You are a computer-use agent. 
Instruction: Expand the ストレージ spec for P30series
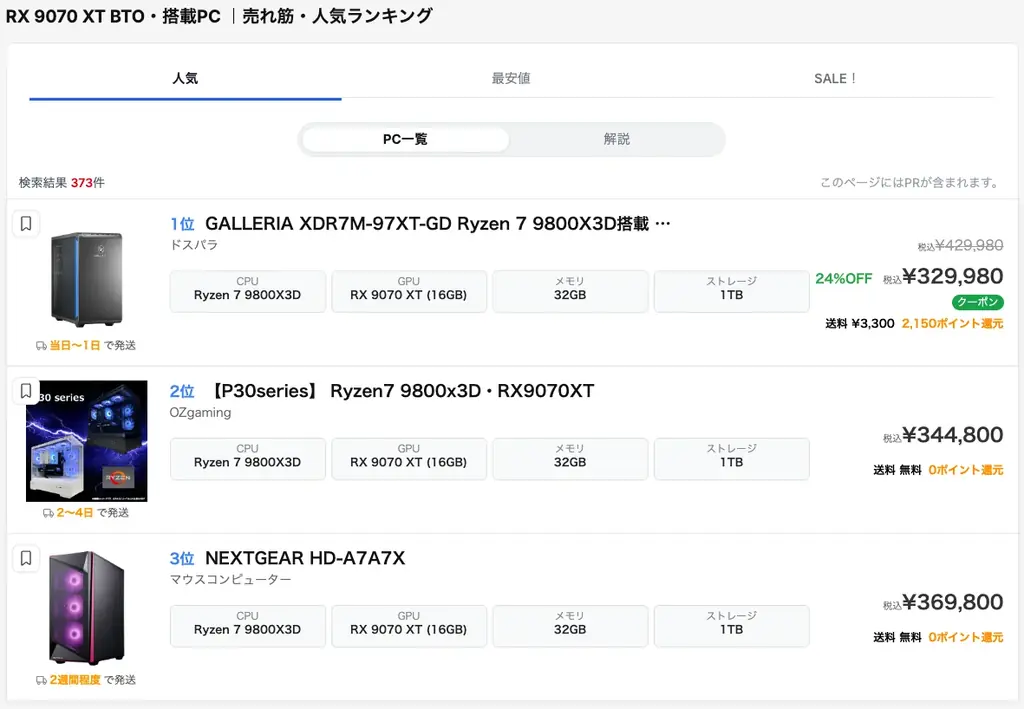click(x=730, y=459)
